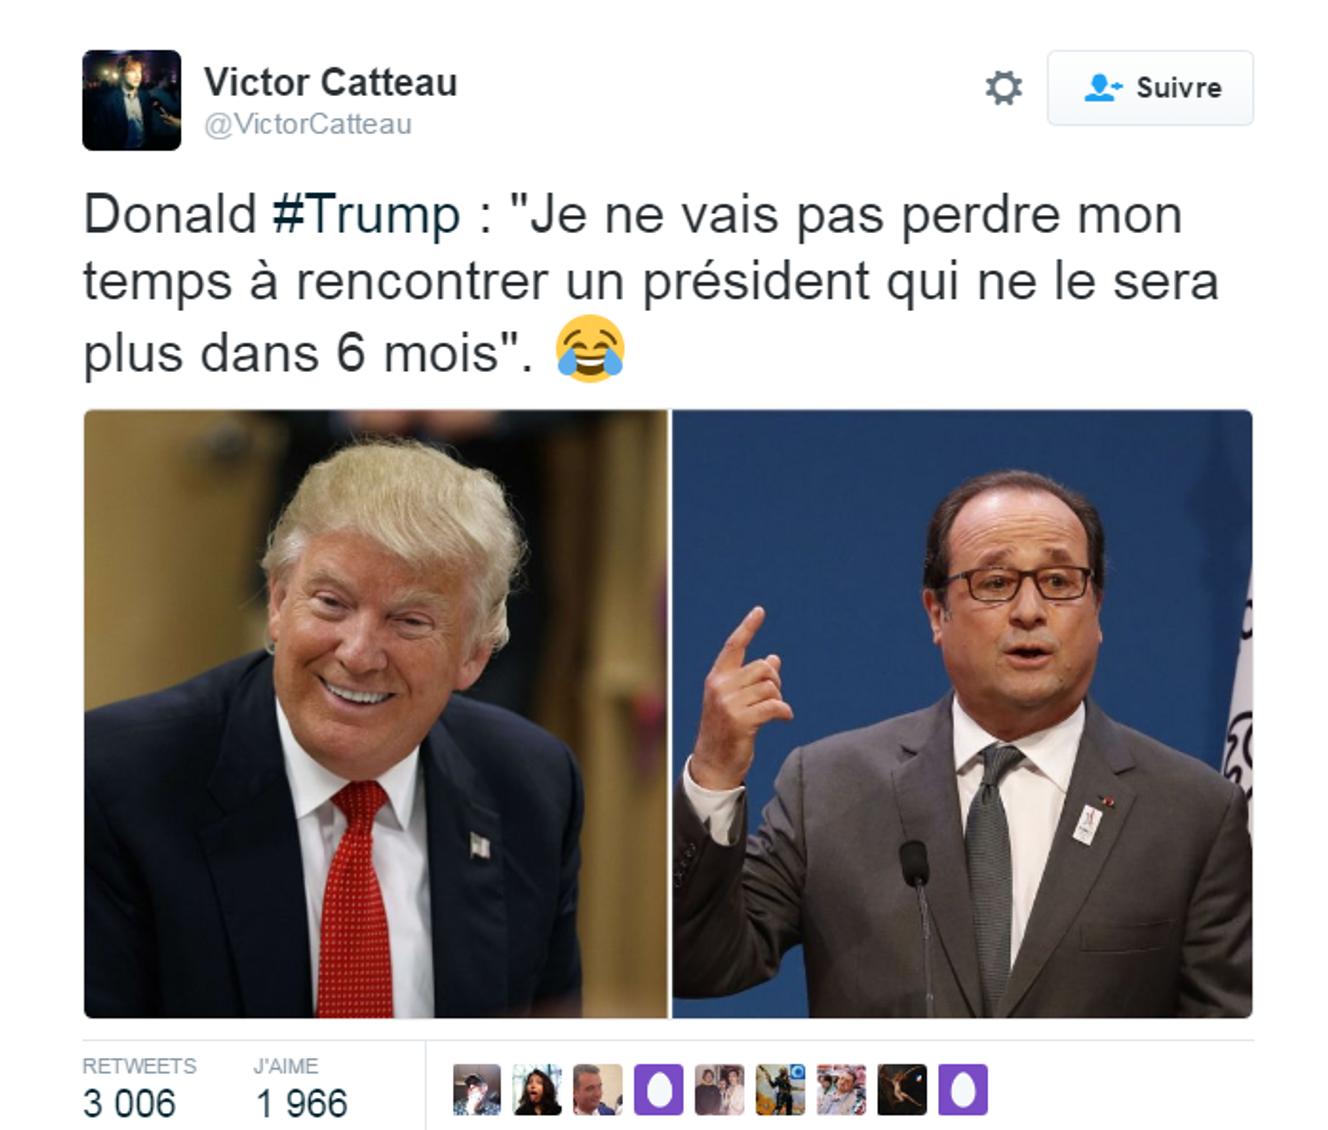Open the first purple egg avatar
1328x1130 pixels.
pyautogui.click(x=659, y=1090)
